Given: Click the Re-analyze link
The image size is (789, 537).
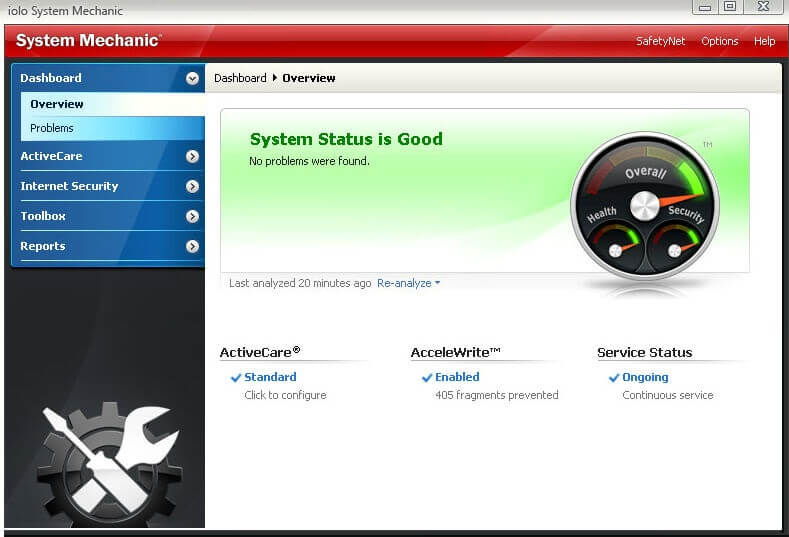Looking at the screenshot, I should pyautogui.click(x=404, y=283).
